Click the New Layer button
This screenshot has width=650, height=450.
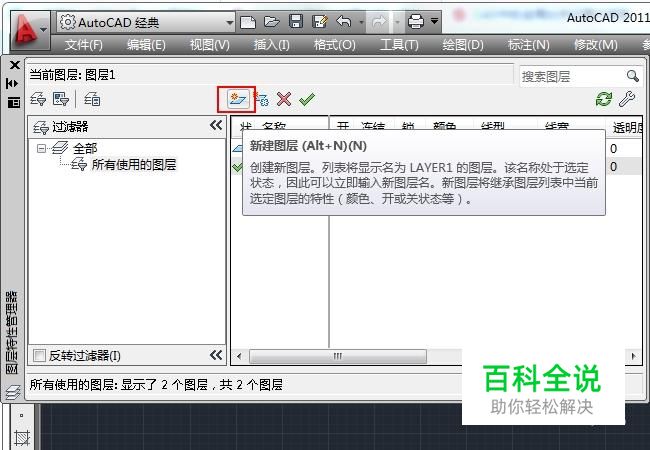236,99
